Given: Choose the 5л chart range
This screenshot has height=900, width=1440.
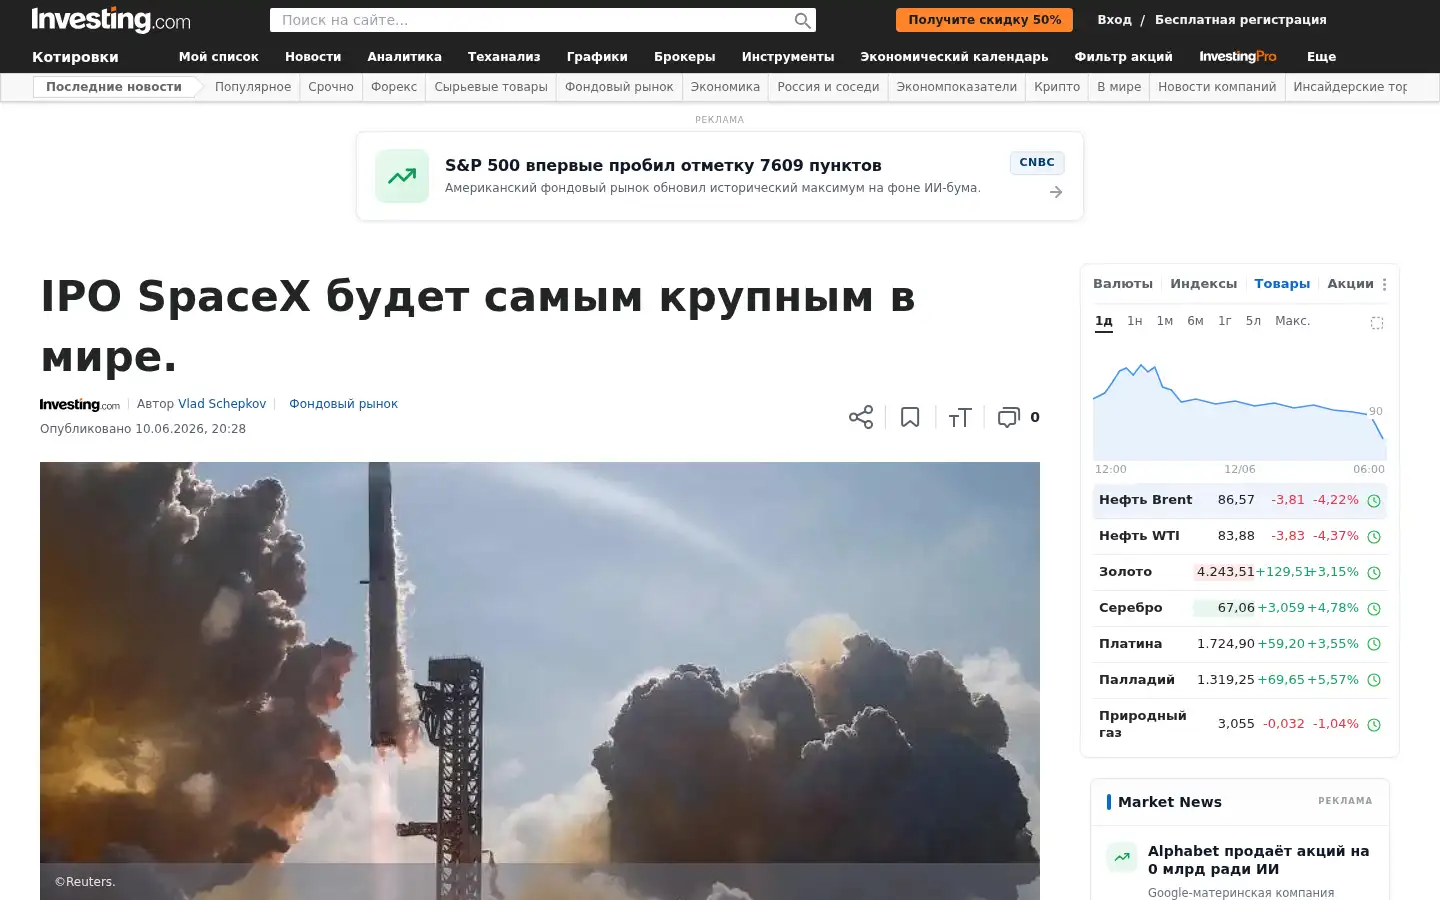Looking at the screenshot, I should 1253,321.
